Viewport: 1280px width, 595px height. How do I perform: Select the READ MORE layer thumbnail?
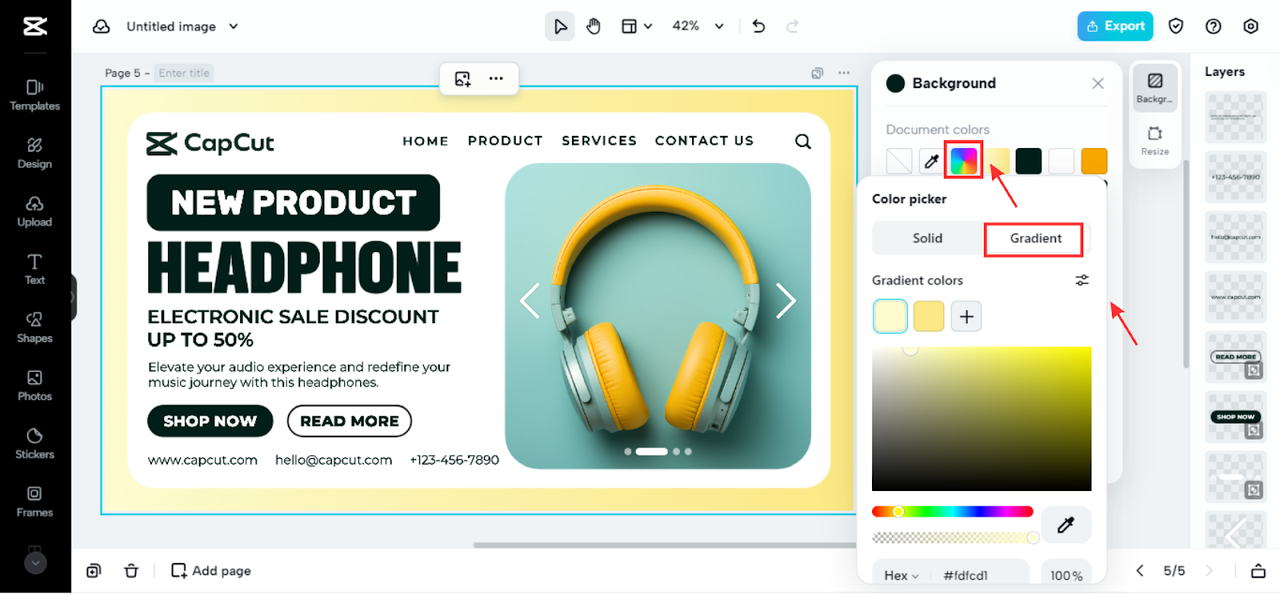[1236, 357]
